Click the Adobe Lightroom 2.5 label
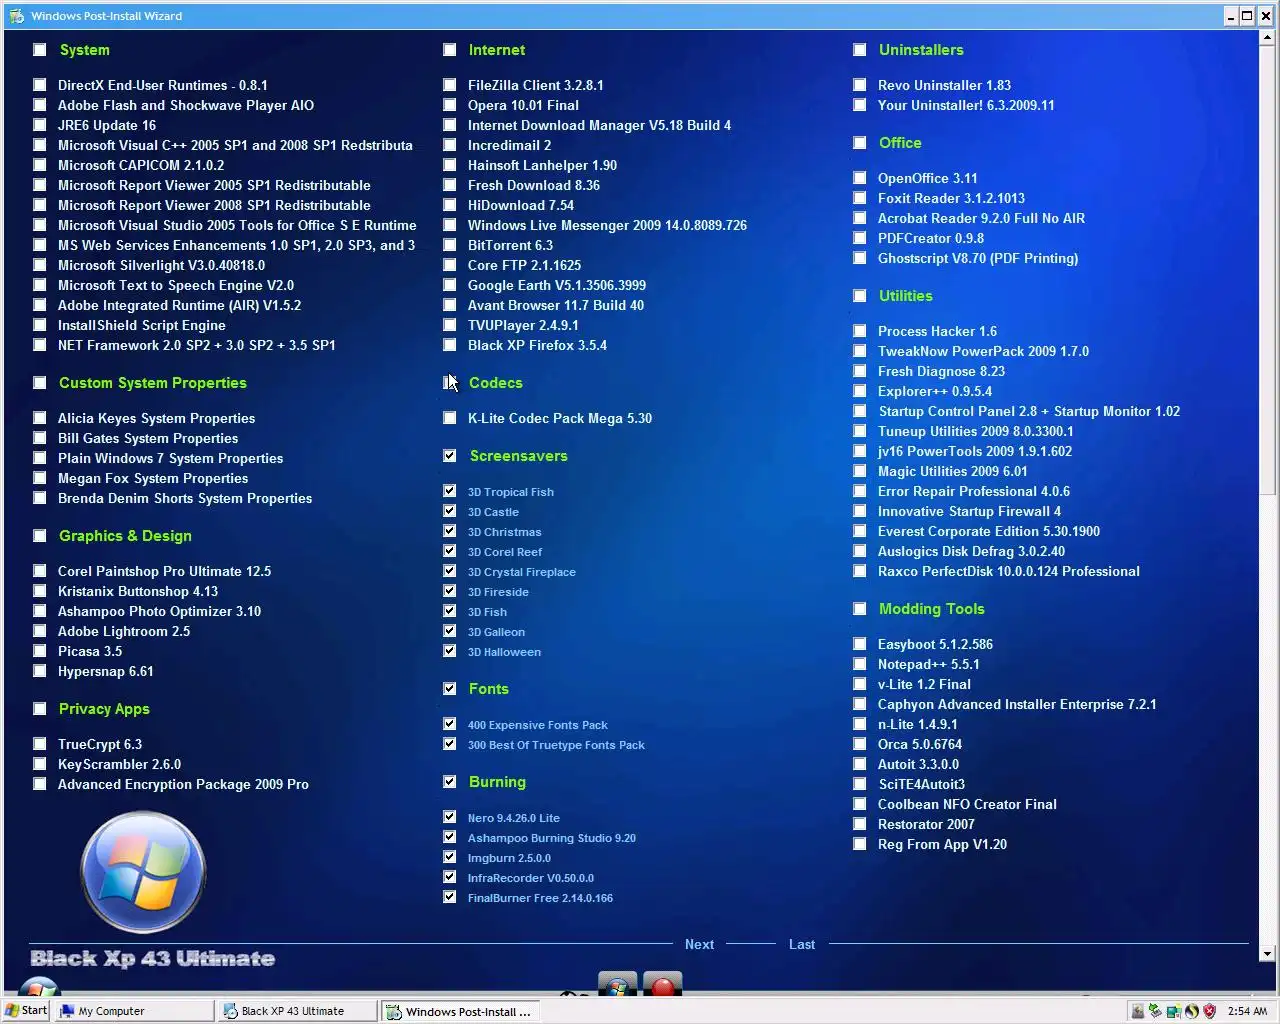 (x=124, y=631)
